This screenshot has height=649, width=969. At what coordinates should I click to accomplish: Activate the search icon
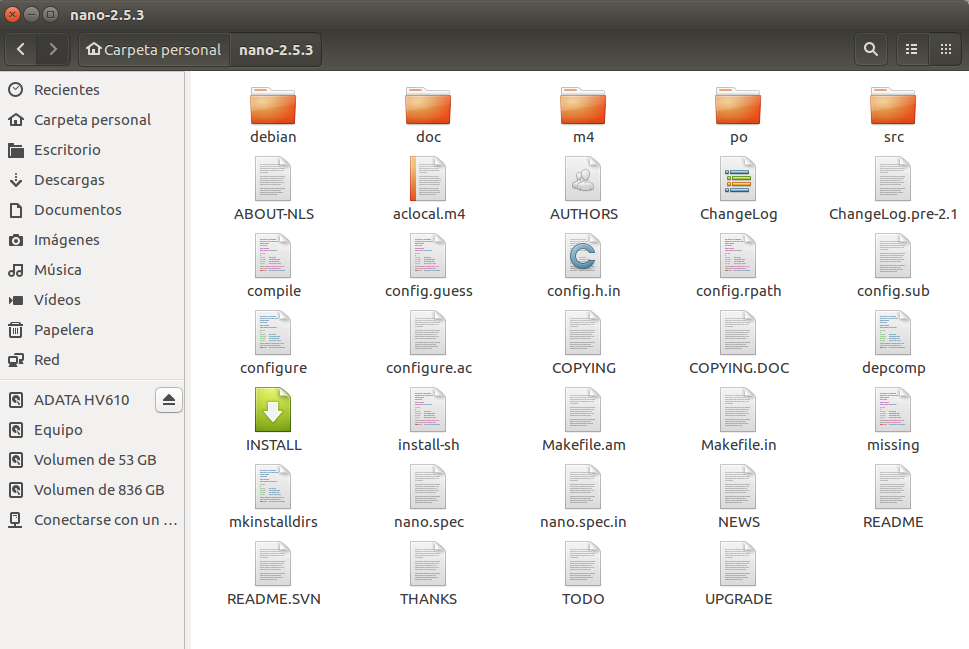(869, 48)
